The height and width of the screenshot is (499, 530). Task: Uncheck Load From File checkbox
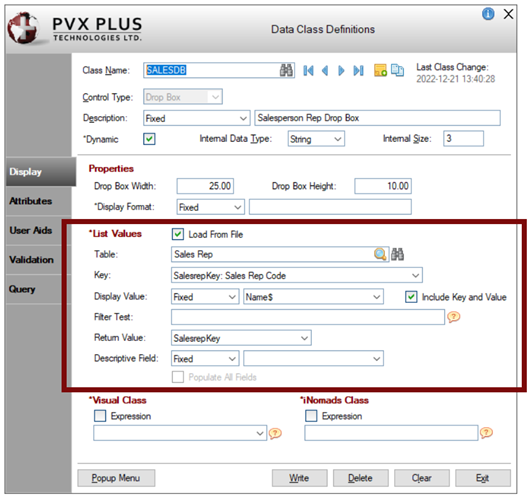click(178, 234)
